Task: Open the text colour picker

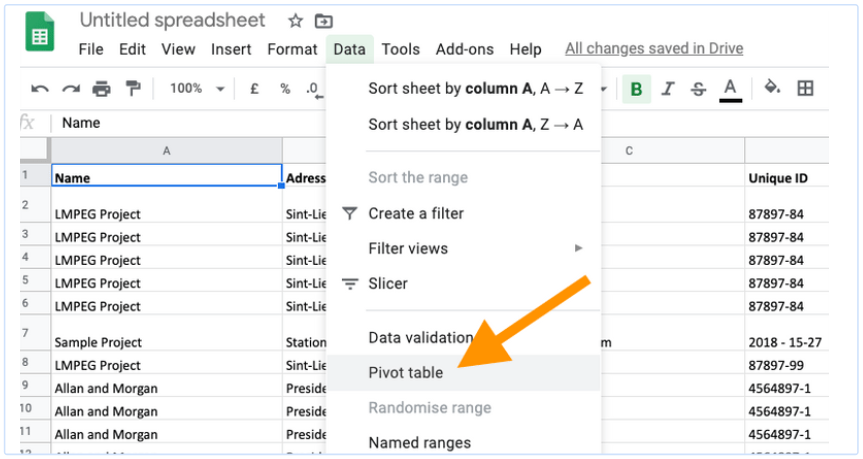Action: pos(730,89)
